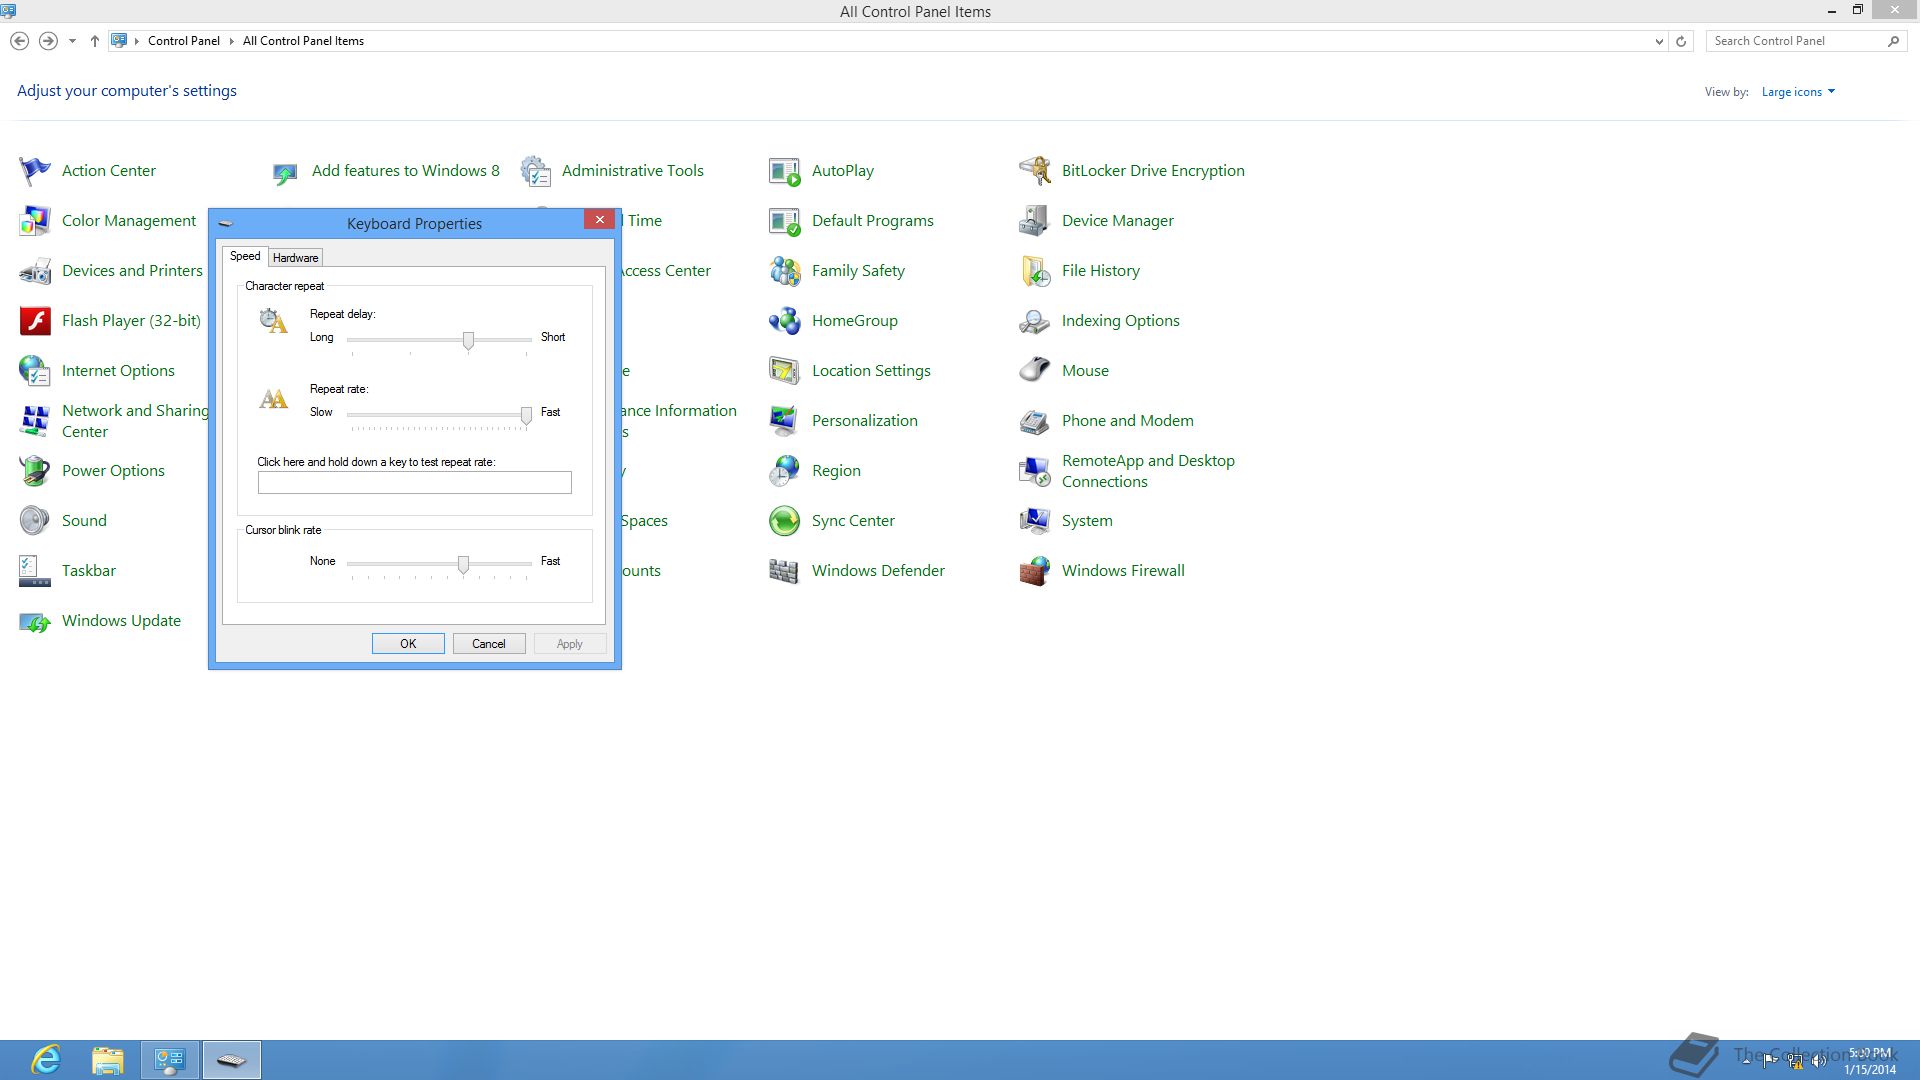This screenshot has height=1080, width=1920.
Task: Open the Flash Player icon
Action: tap(35, 321)
